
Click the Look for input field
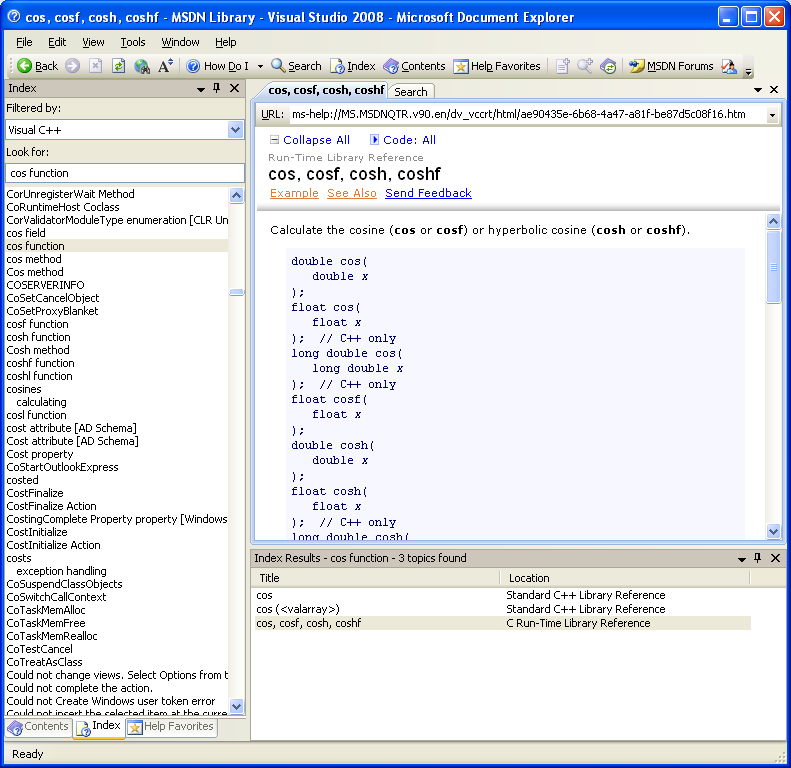(125, 173)
